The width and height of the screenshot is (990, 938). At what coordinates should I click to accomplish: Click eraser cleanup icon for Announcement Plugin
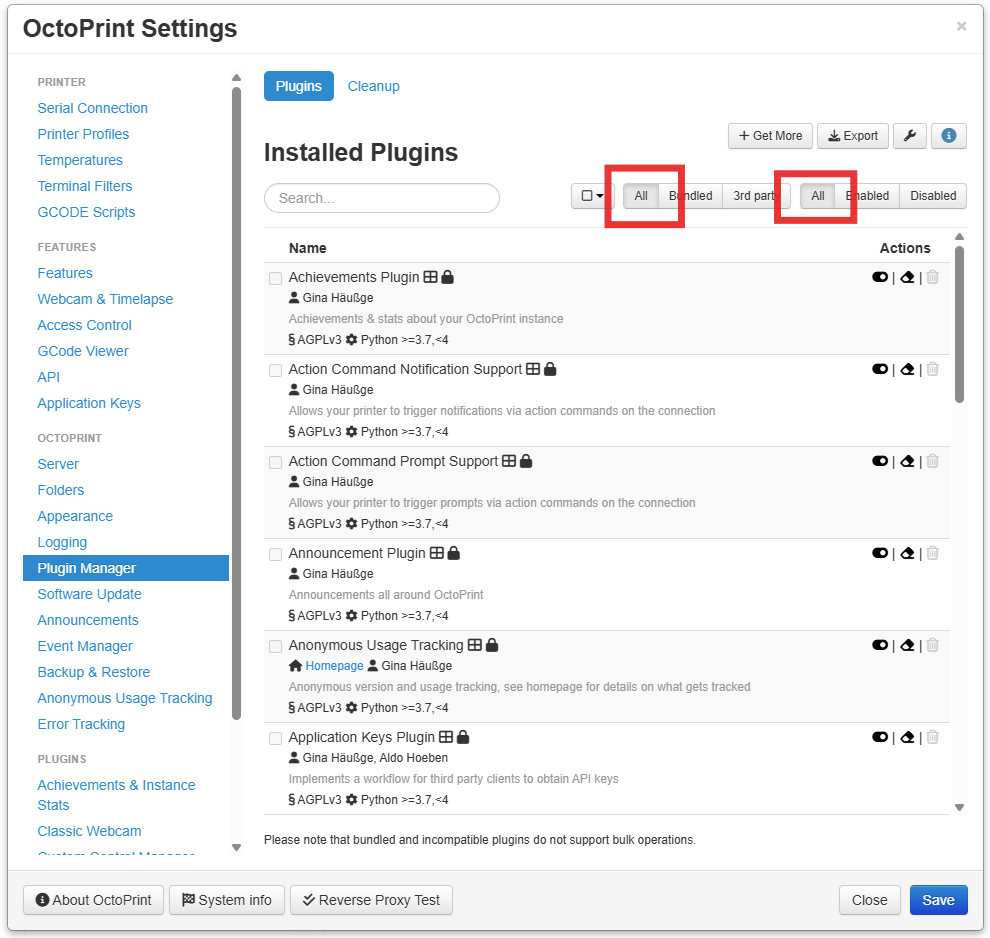pos(907,554)
